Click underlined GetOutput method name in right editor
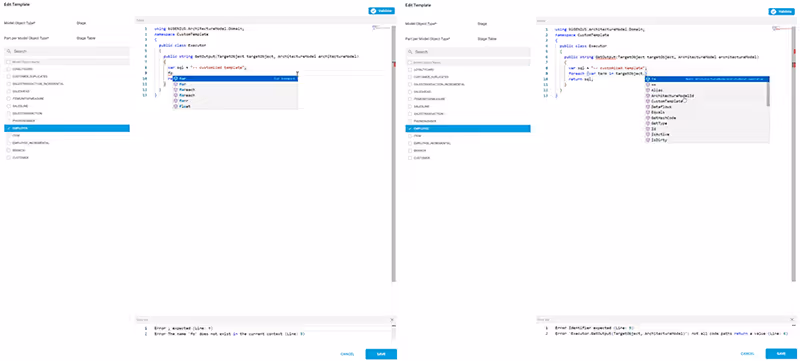Screen dimensions: 800x361 tap(607, 57)
